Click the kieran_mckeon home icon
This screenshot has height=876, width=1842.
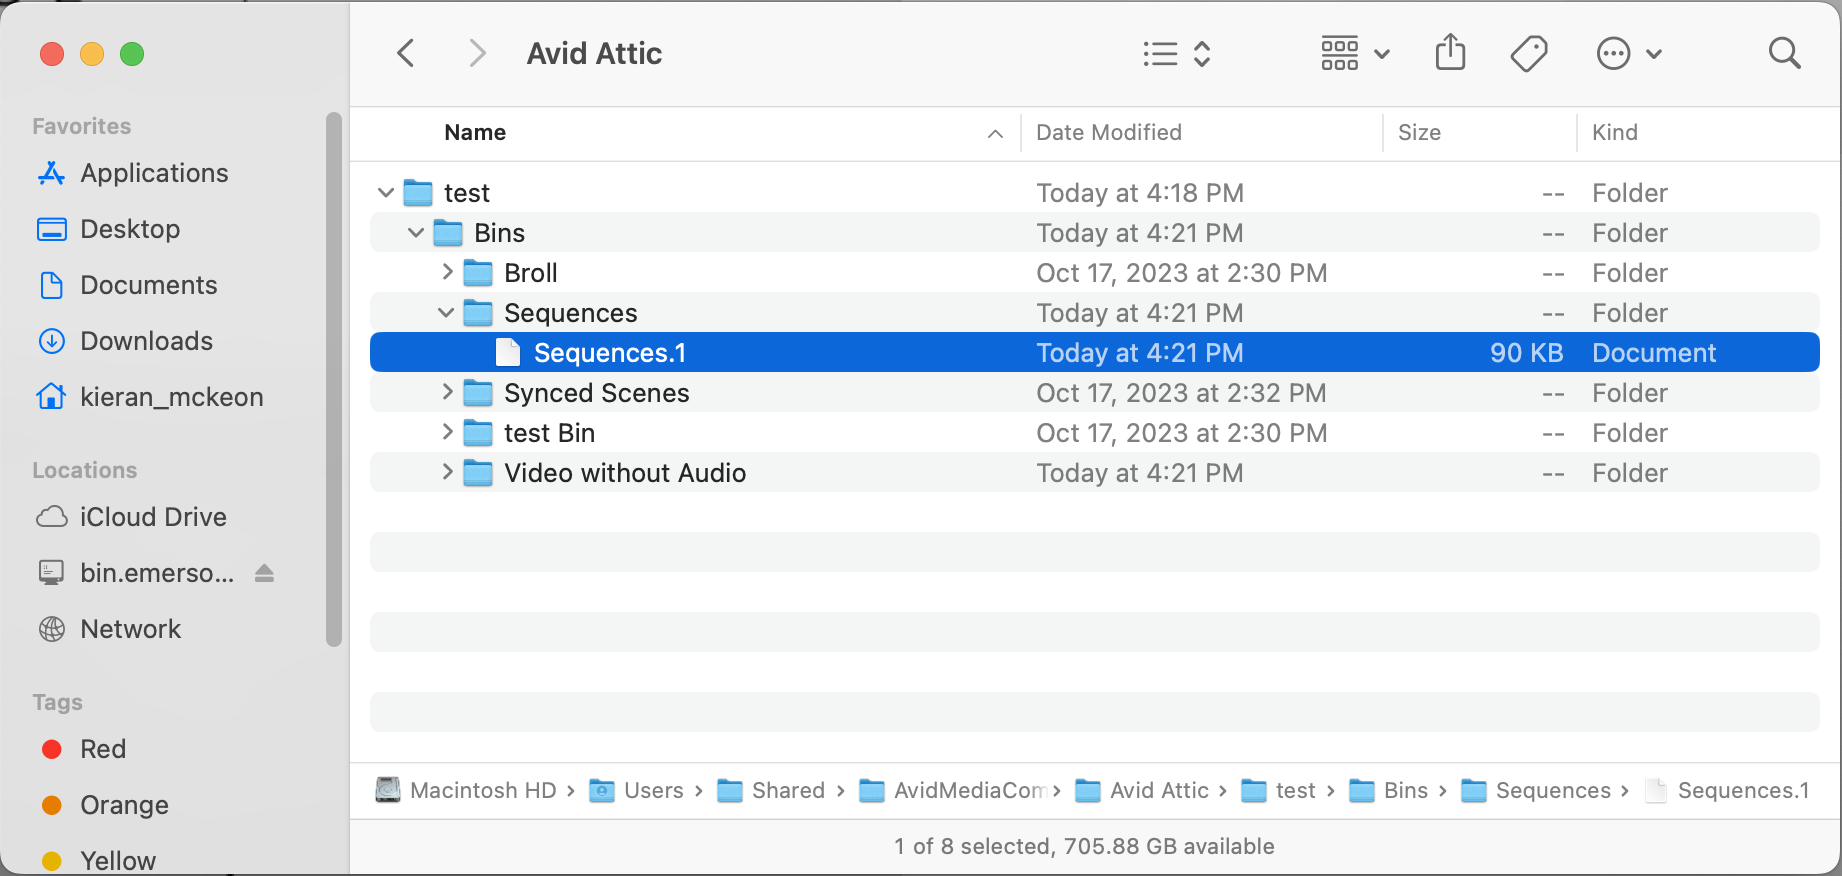coord(52,397)
